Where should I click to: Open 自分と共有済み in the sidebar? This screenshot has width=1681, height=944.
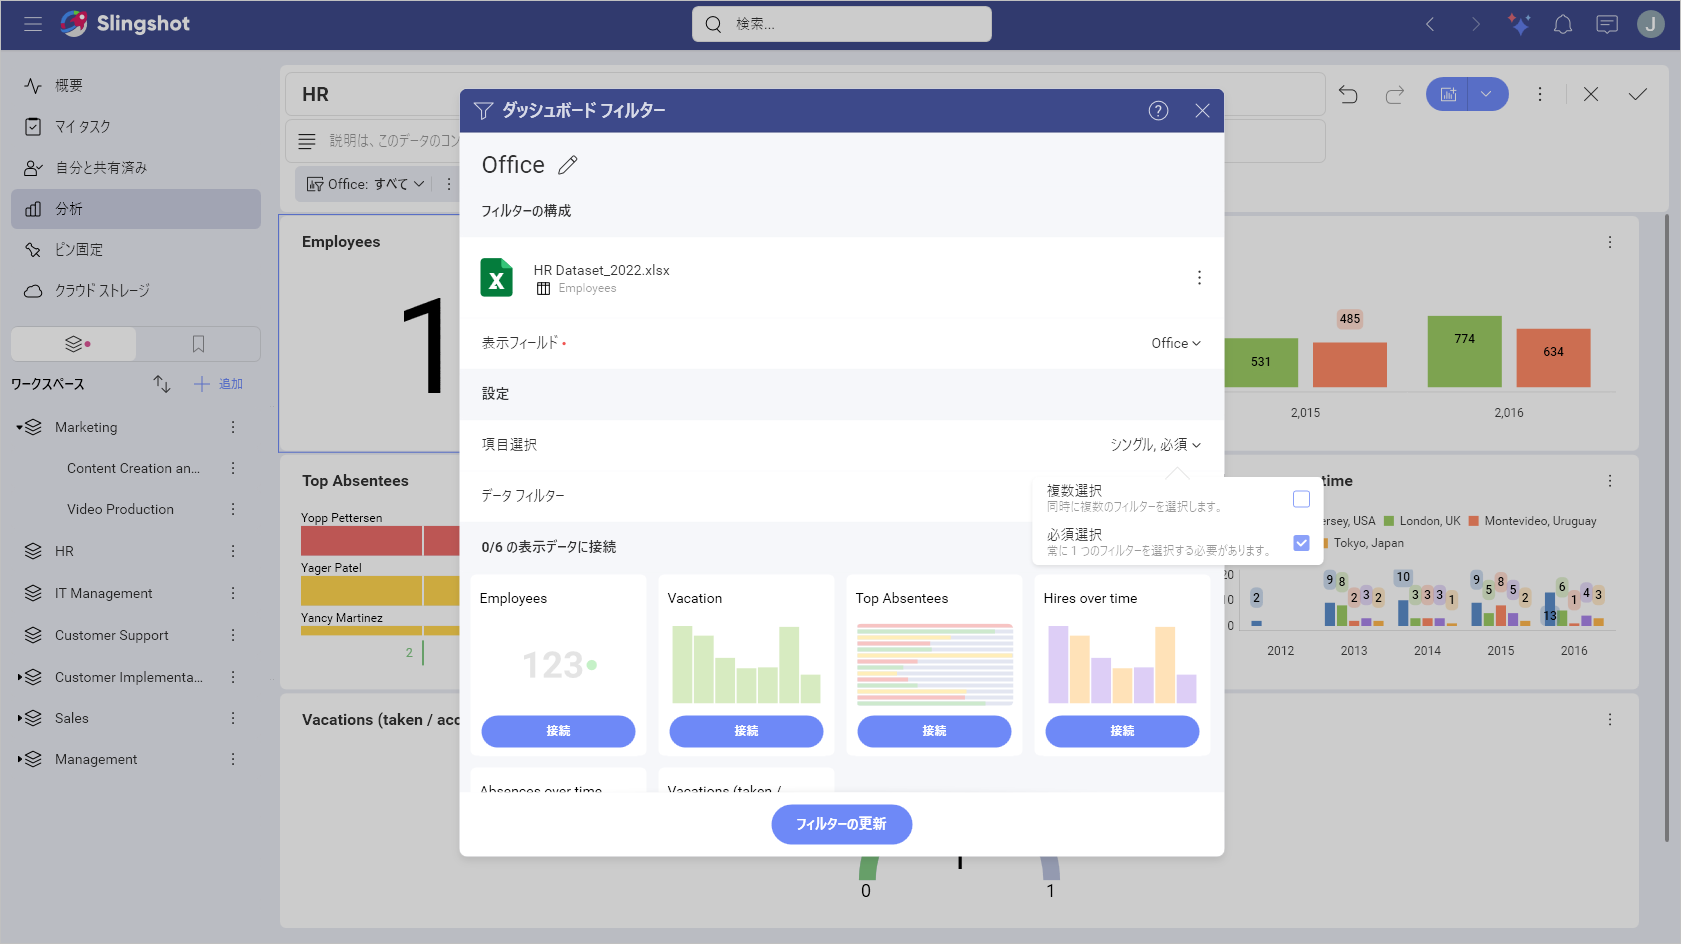click(136, 168)
